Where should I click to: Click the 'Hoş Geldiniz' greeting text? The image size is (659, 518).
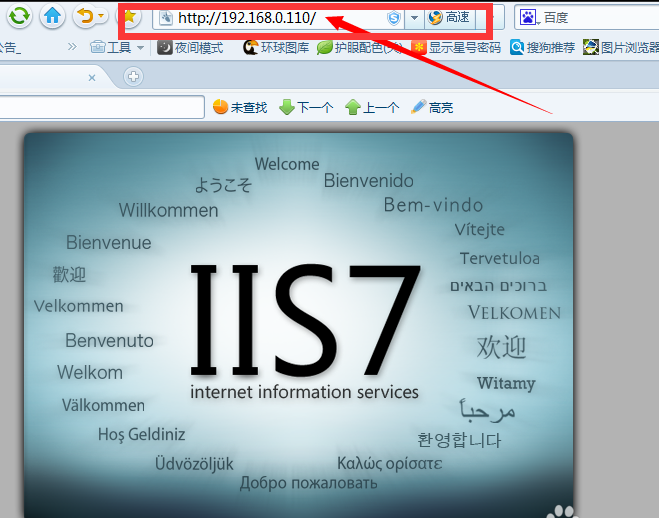(x=142, y=434)
